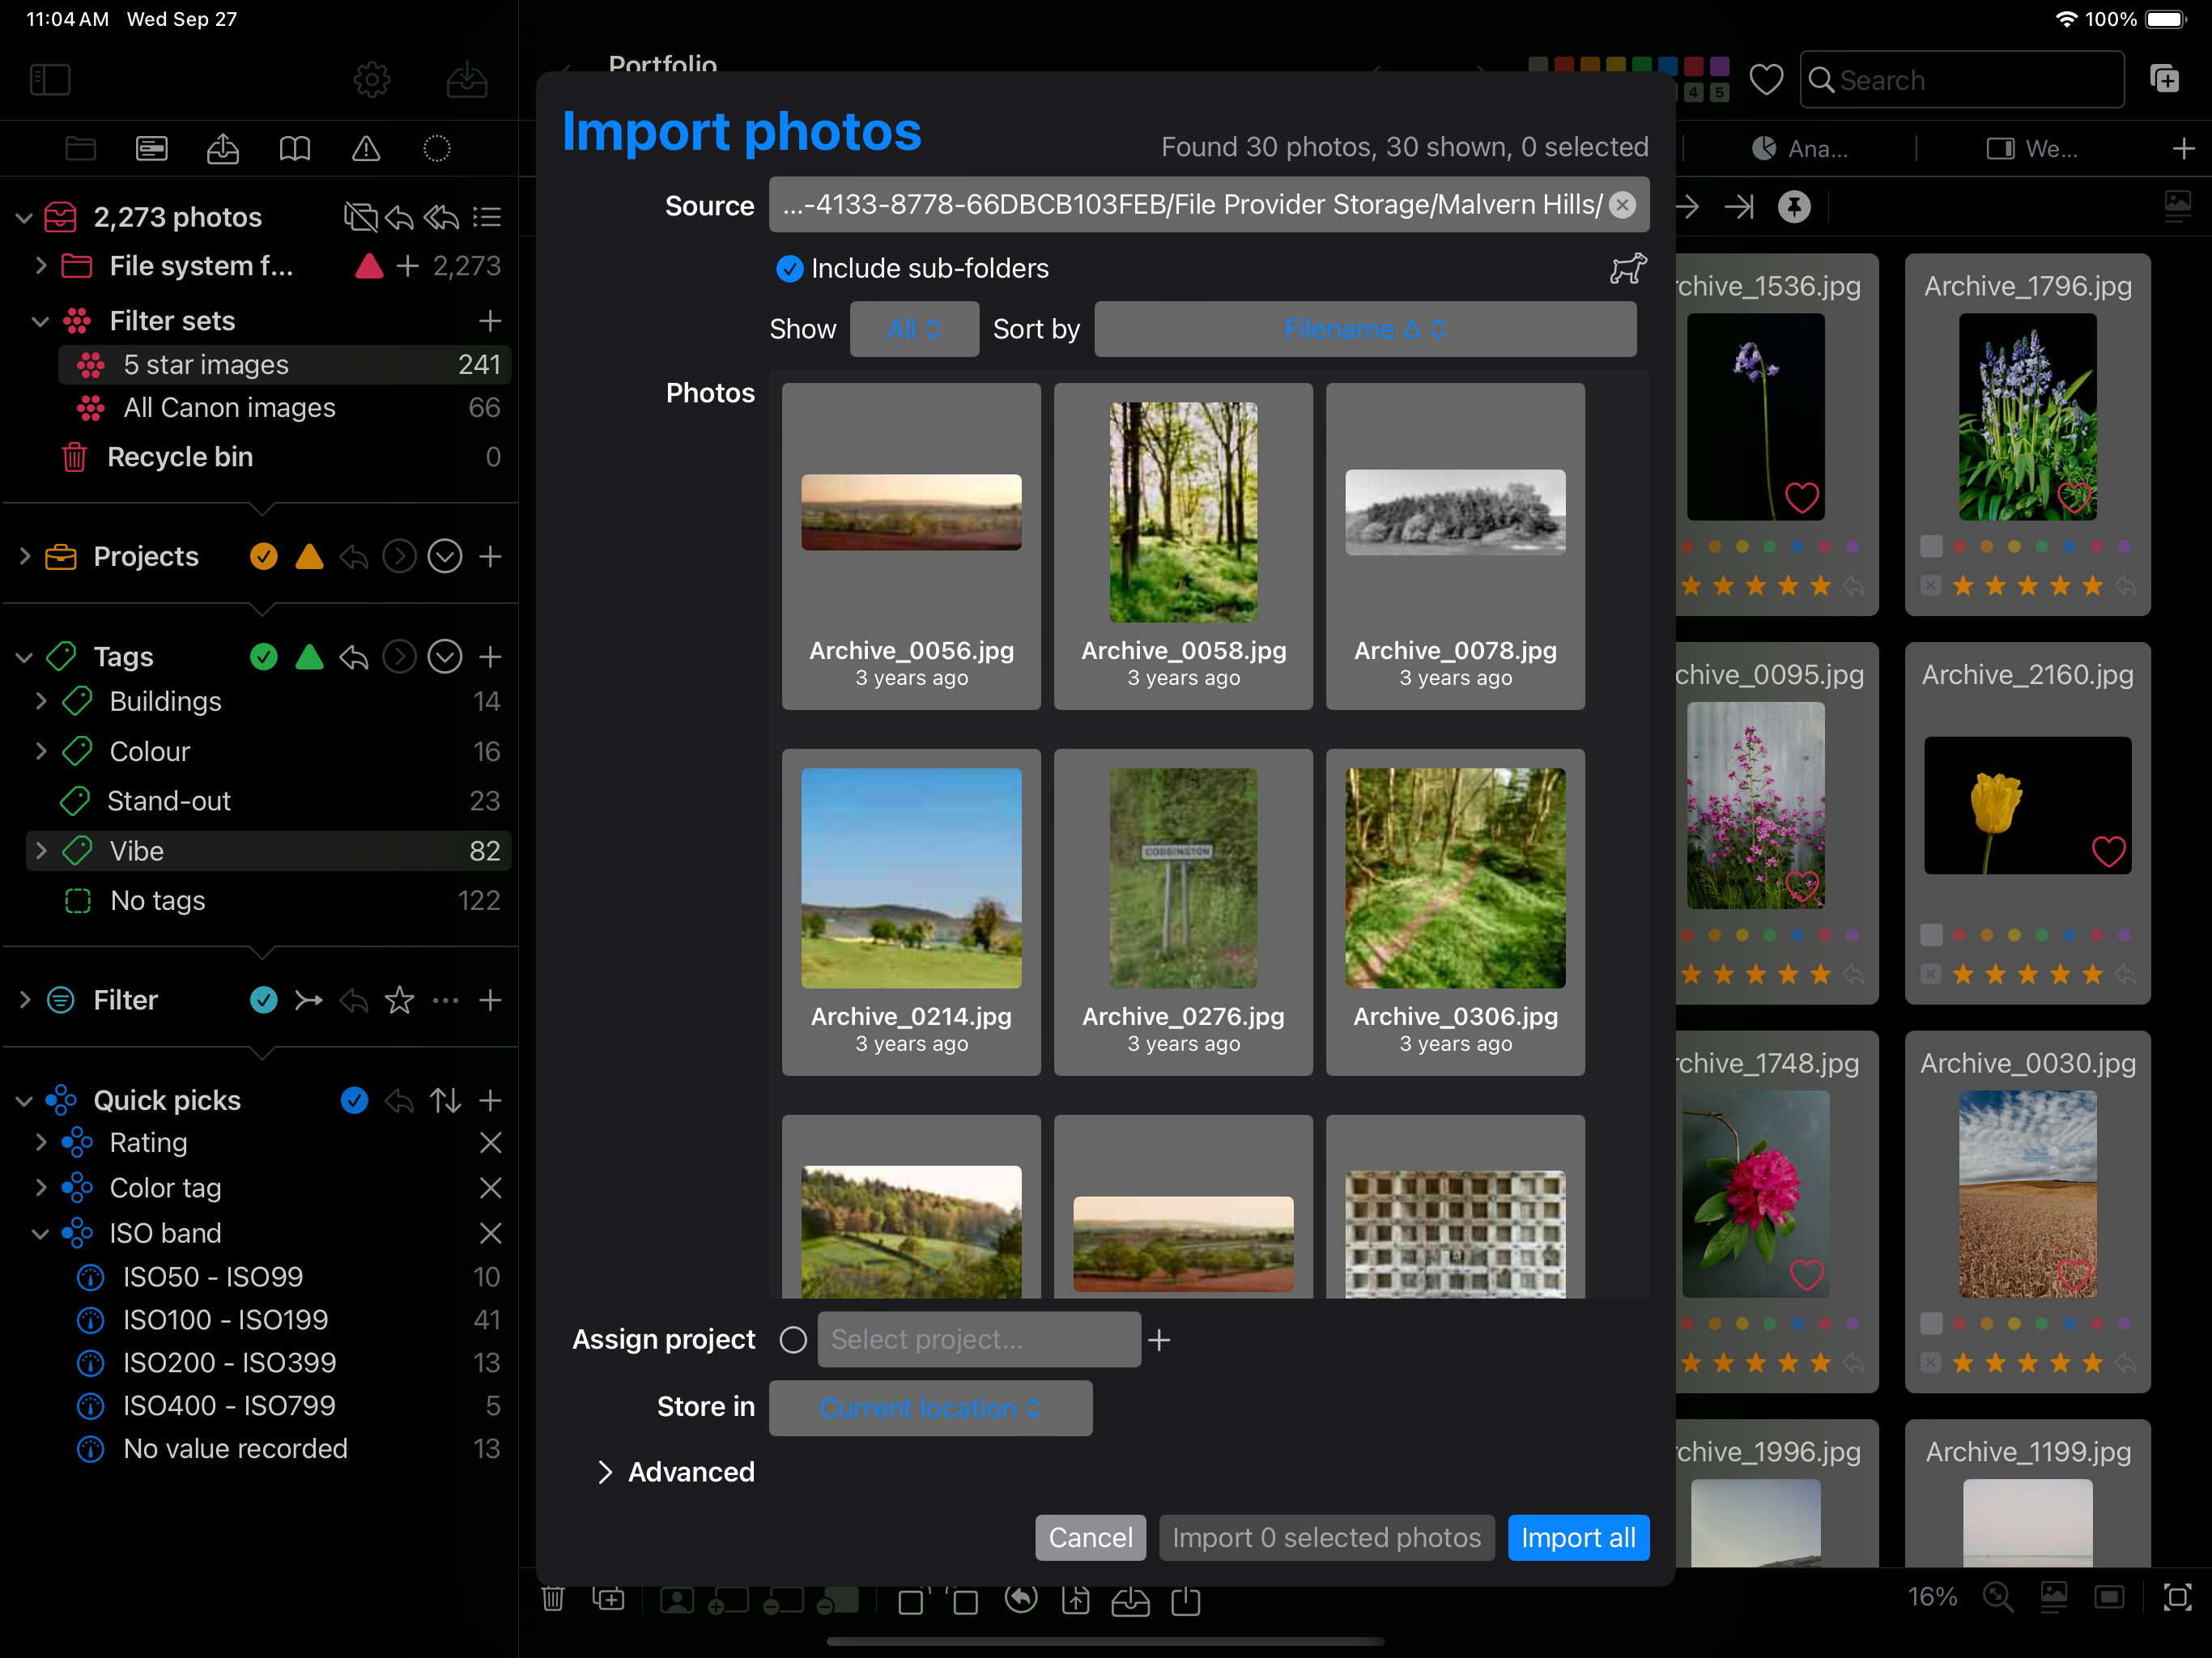This screenshot has width=2212, height=1658.
Task: Toggle favourite heart on Archive_2160.jpg
Action: point(2108,851)
